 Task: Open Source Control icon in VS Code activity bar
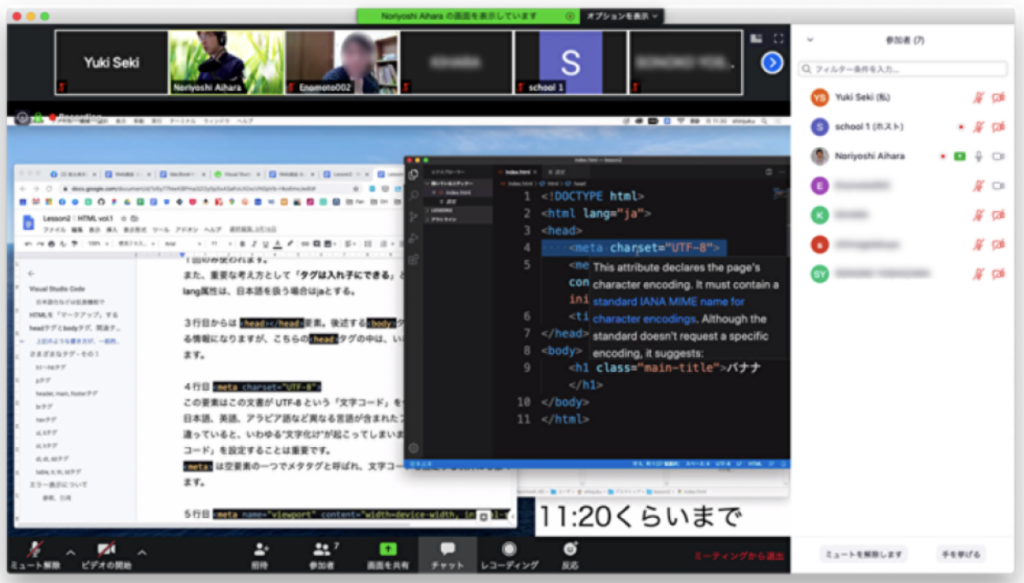tap(414, 217)
